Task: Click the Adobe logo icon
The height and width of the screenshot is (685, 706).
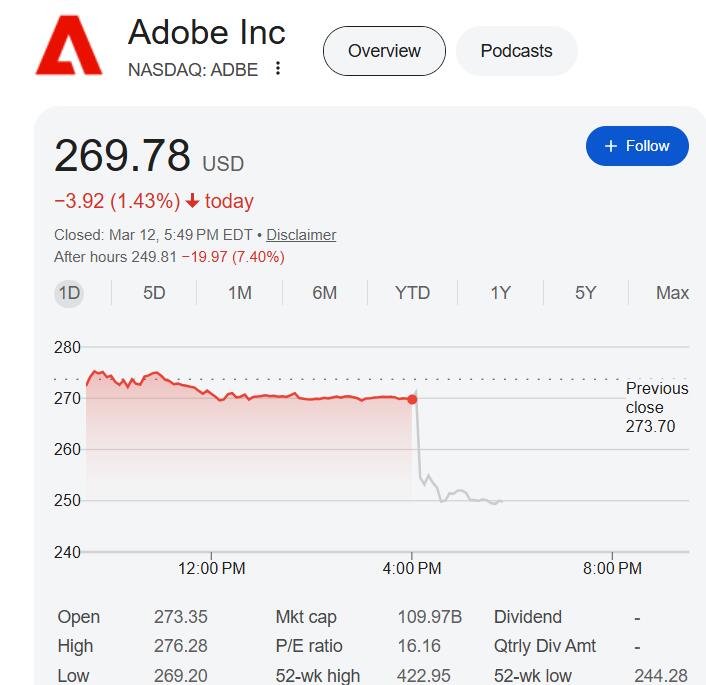Action: [68, 48]
